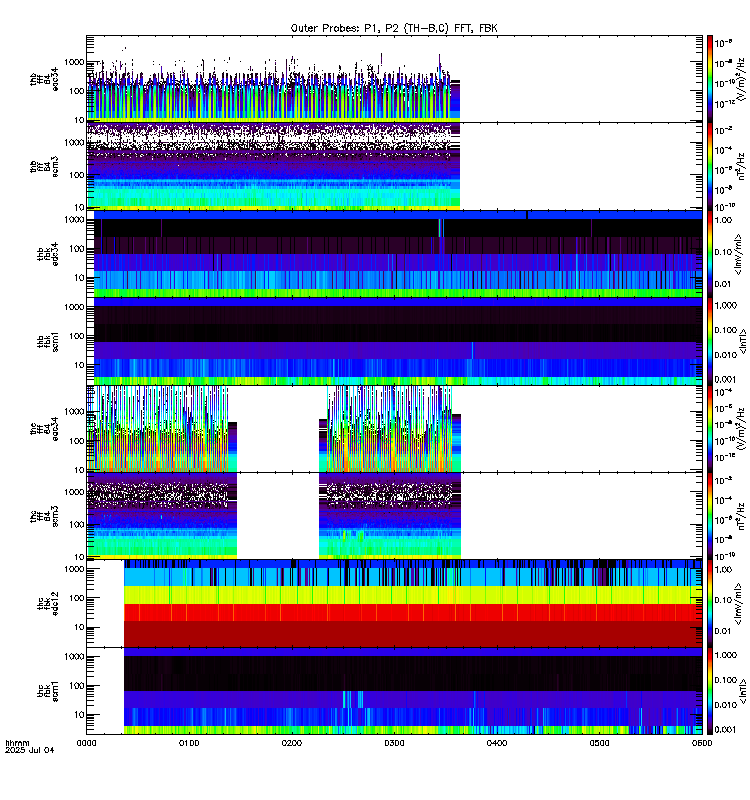Click the red band in thc fbk edc12 panel

413,612
